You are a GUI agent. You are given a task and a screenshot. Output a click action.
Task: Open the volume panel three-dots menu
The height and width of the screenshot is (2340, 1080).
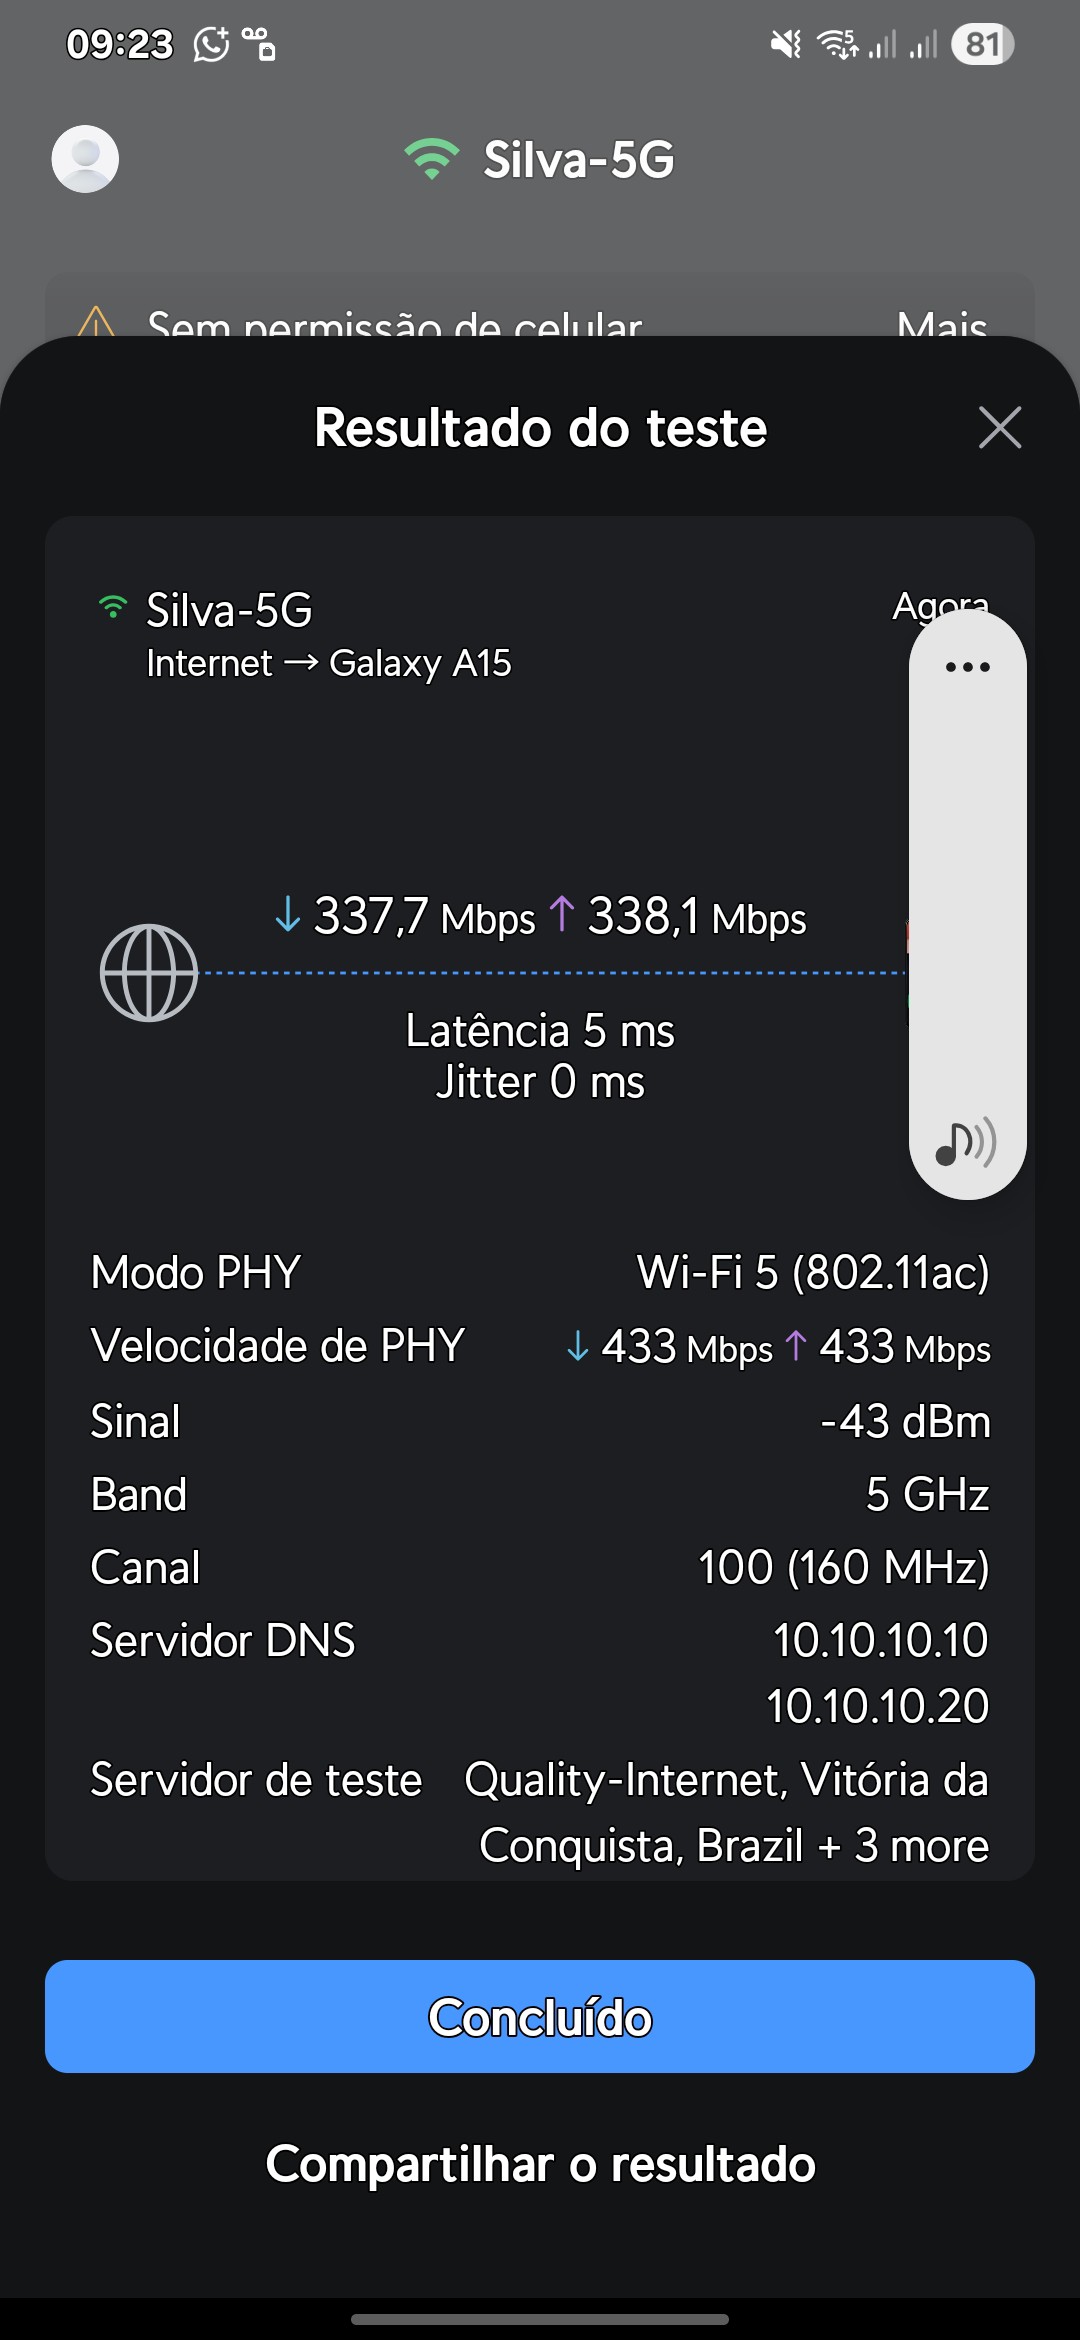[x=967, y=667]
